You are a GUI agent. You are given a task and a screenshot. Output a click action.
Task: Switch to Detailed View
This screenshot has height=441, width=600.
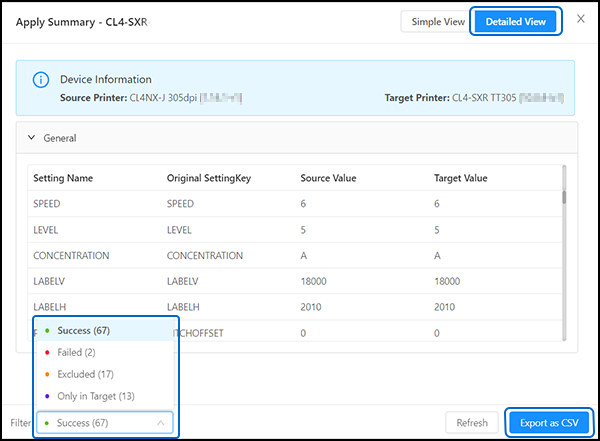coord(515,21)
